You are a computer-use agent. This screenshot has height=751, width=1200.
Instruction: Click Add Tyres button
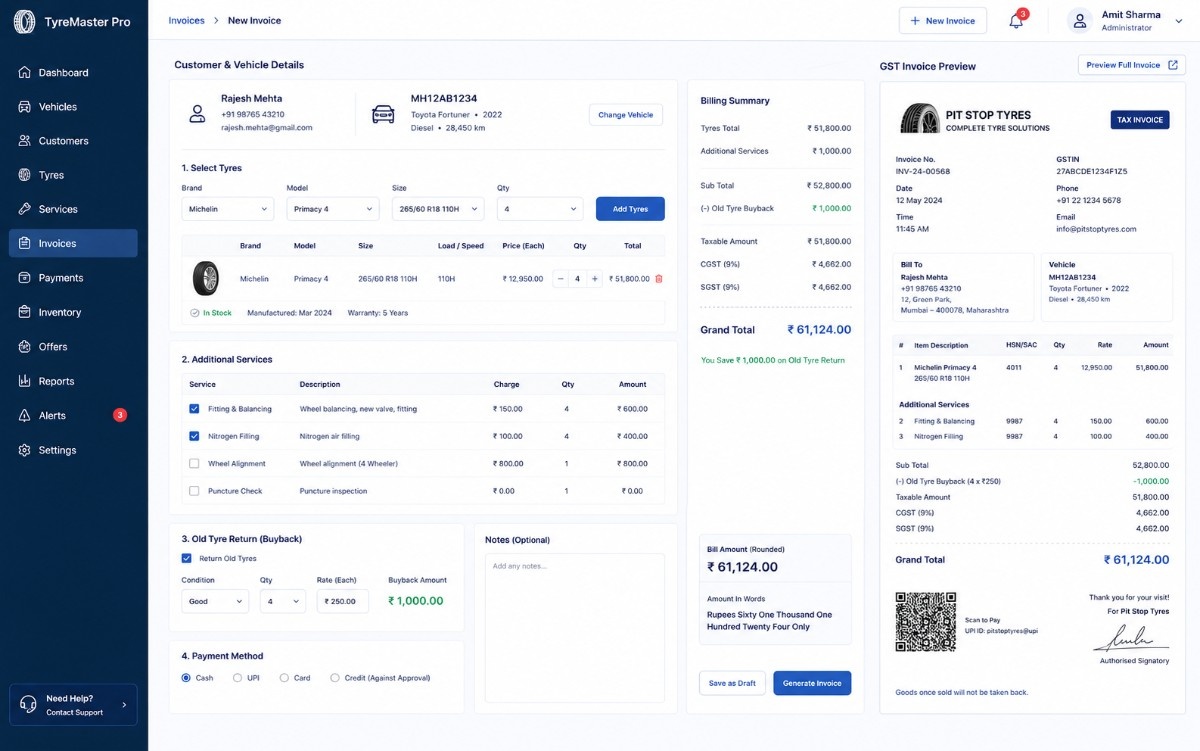pyautogui.click(x=630, y=209)
